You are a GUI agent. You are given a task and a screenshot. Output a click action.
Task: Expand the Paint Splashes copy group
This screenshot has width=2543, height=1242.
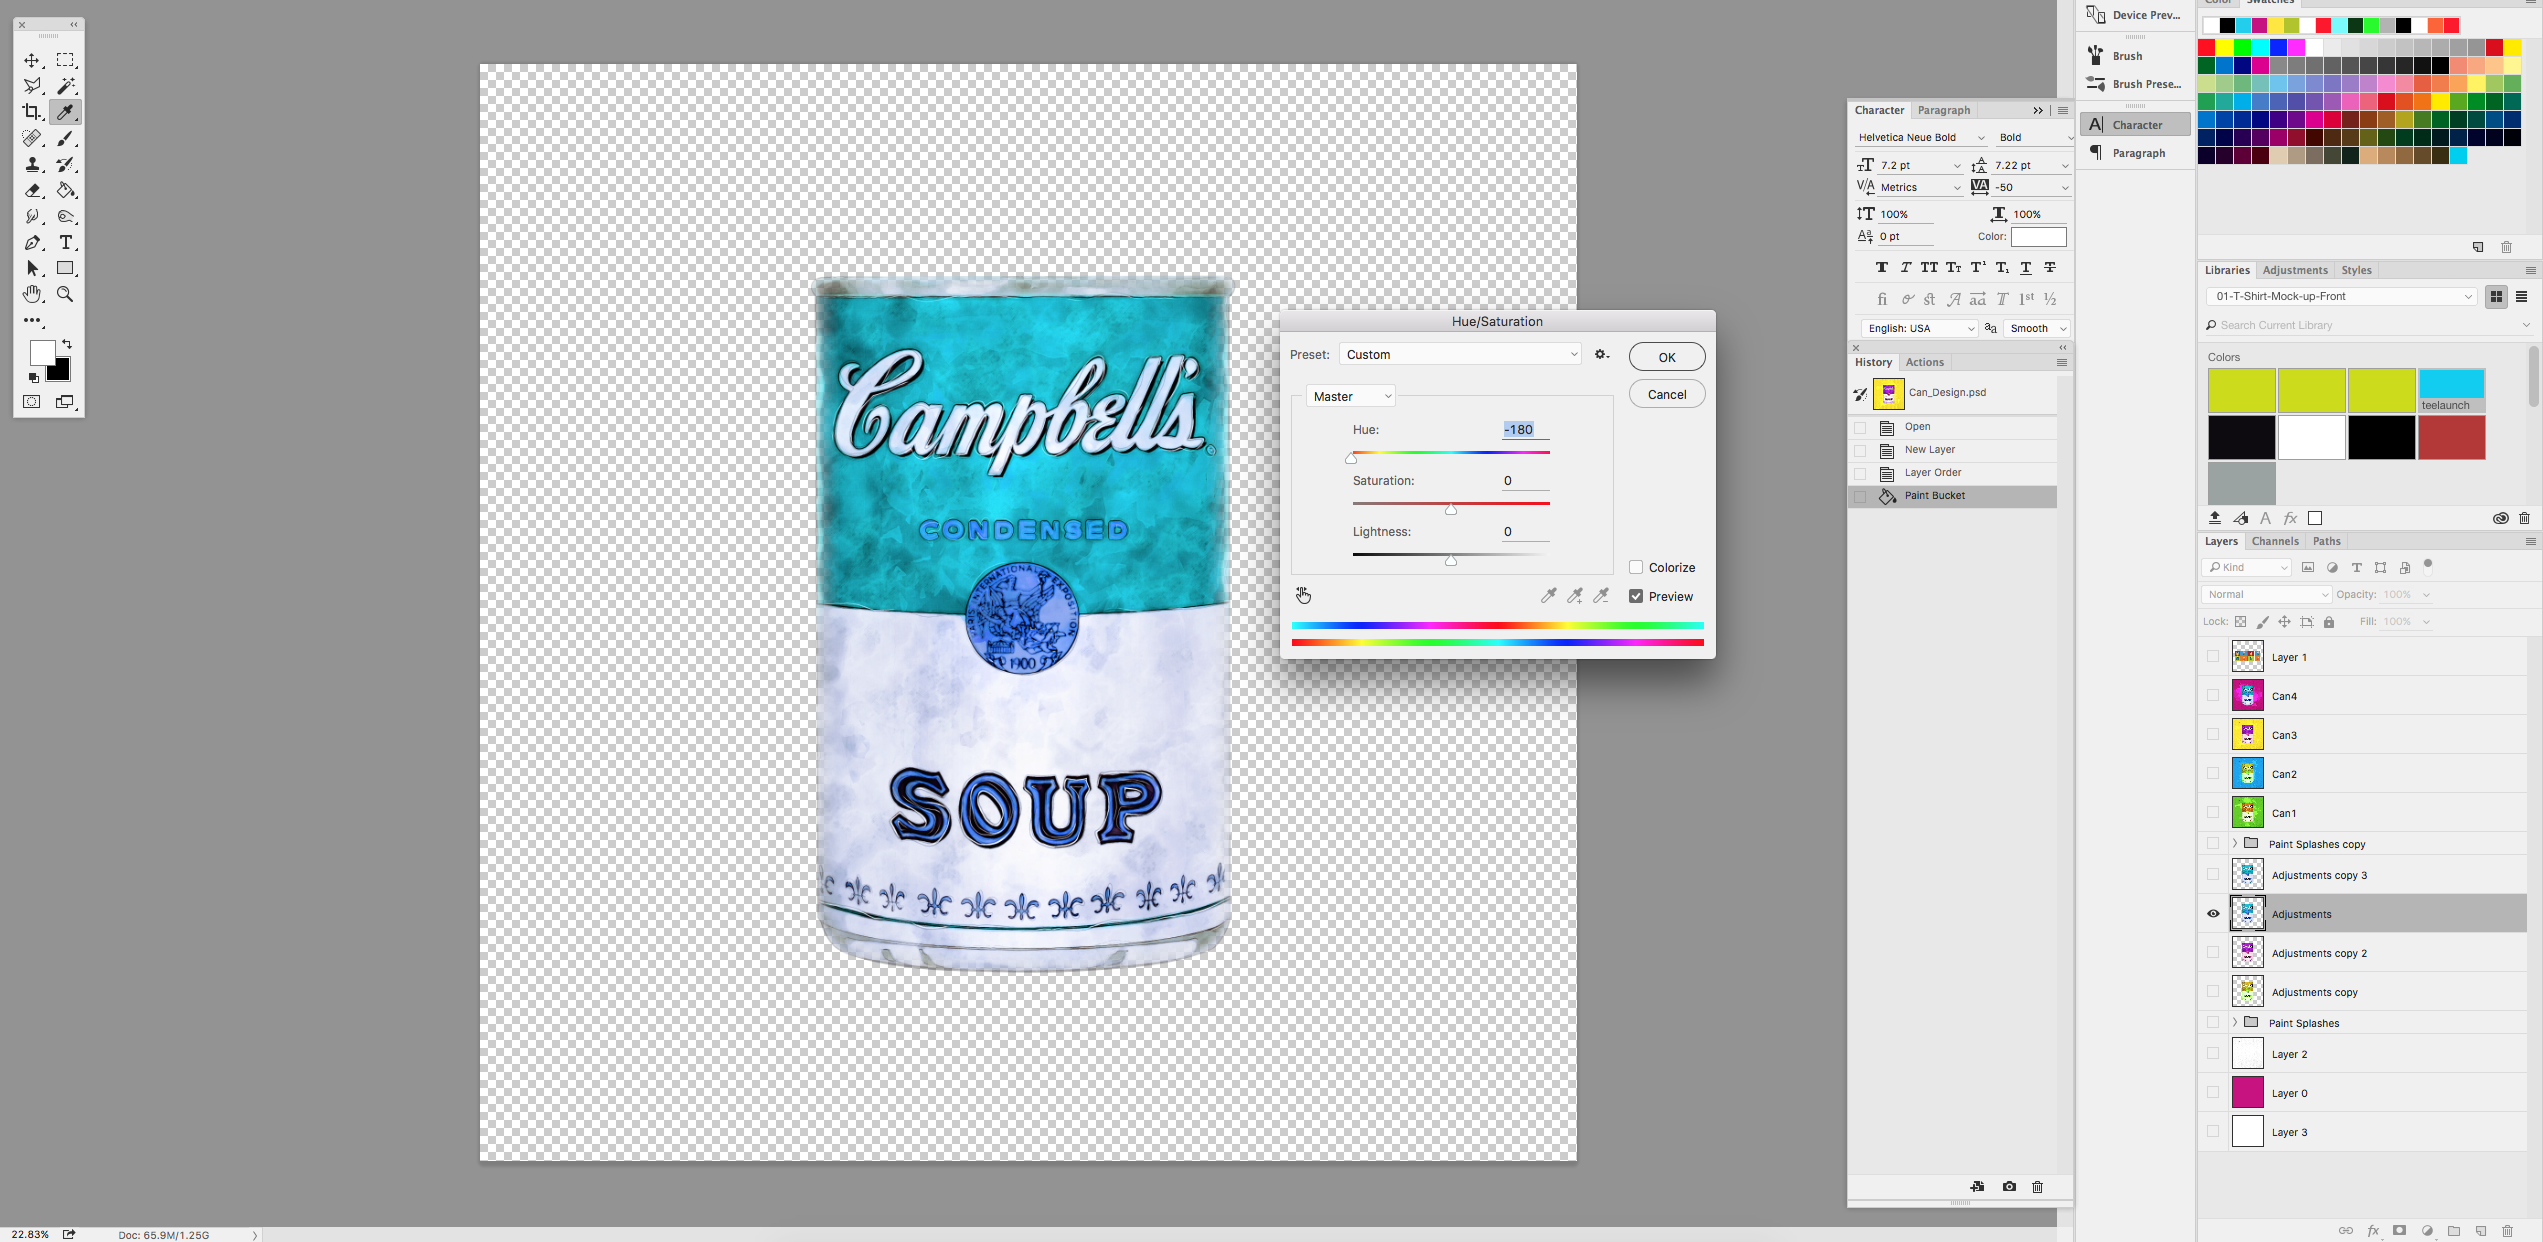(x=2235, y=844)
